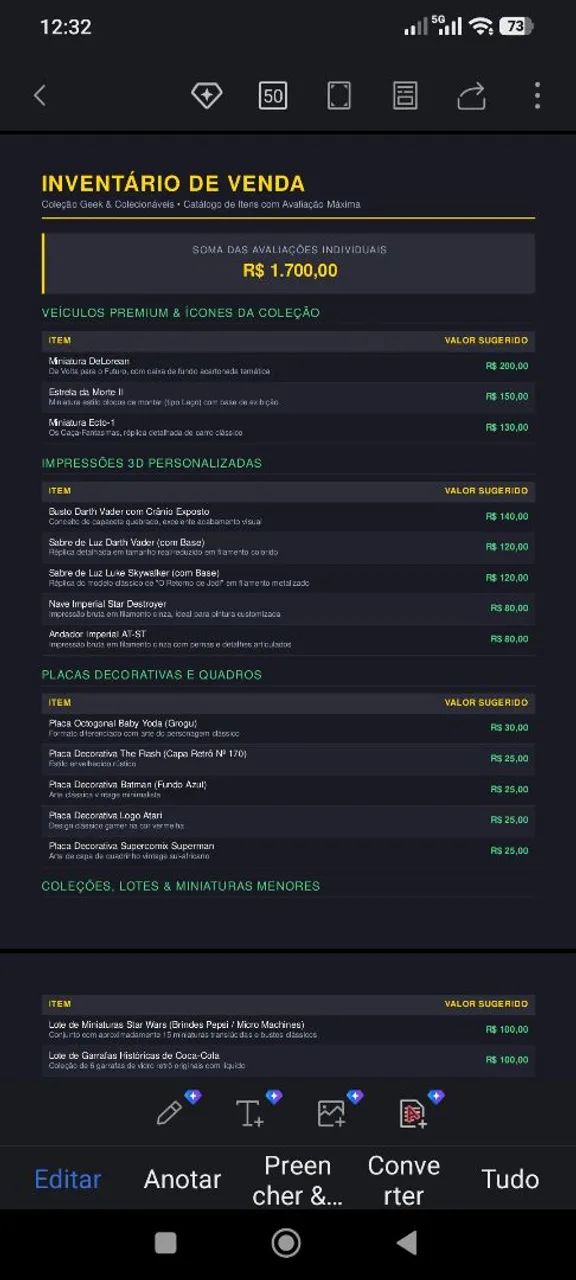Tap the back arrow icon
Image resolution: width=576 pixels, height=1280 pixels.
pyautogui.click(x=40, y=96)
